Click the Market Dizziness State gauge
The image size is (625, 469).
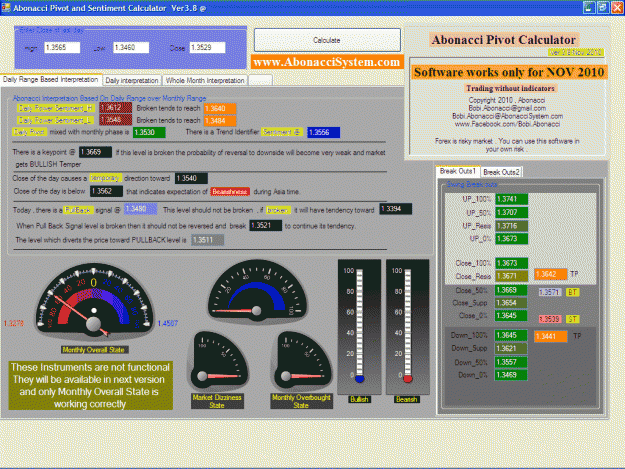click(218, 361)
